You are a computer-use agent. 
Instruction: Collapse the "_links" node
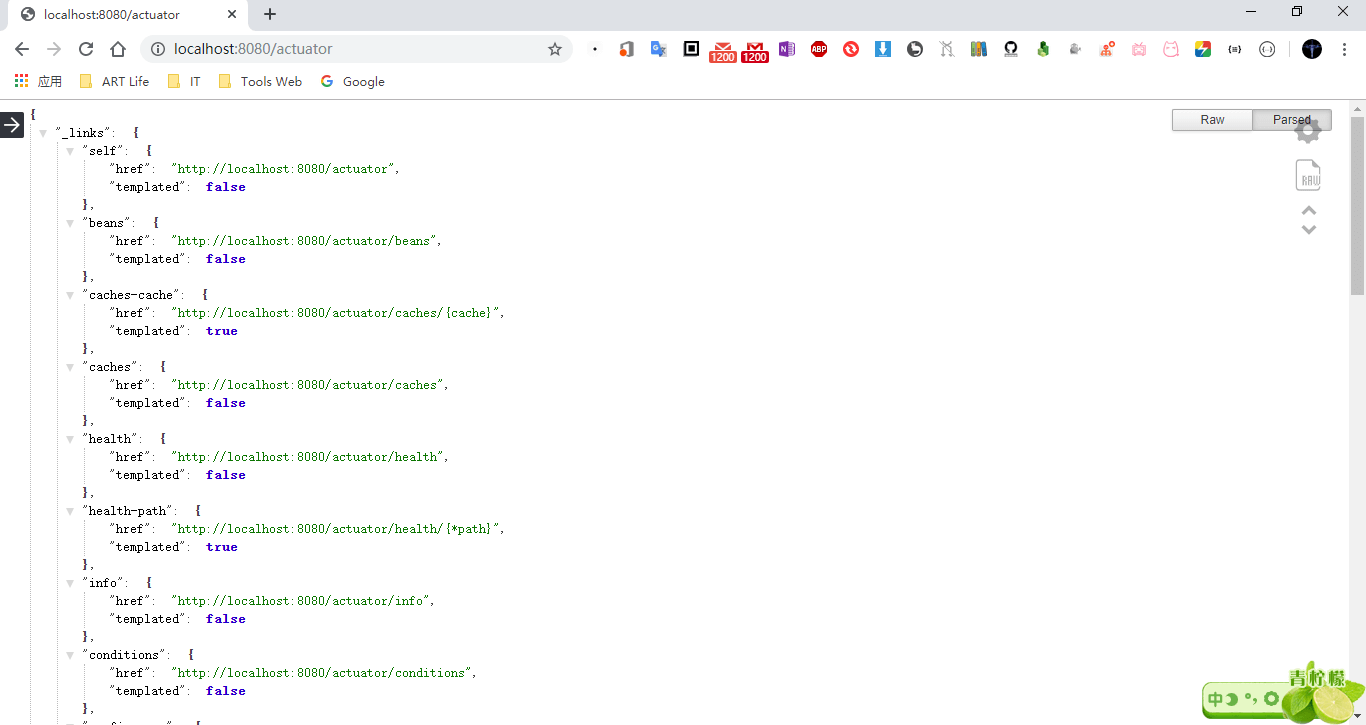[x=43, y=133]
